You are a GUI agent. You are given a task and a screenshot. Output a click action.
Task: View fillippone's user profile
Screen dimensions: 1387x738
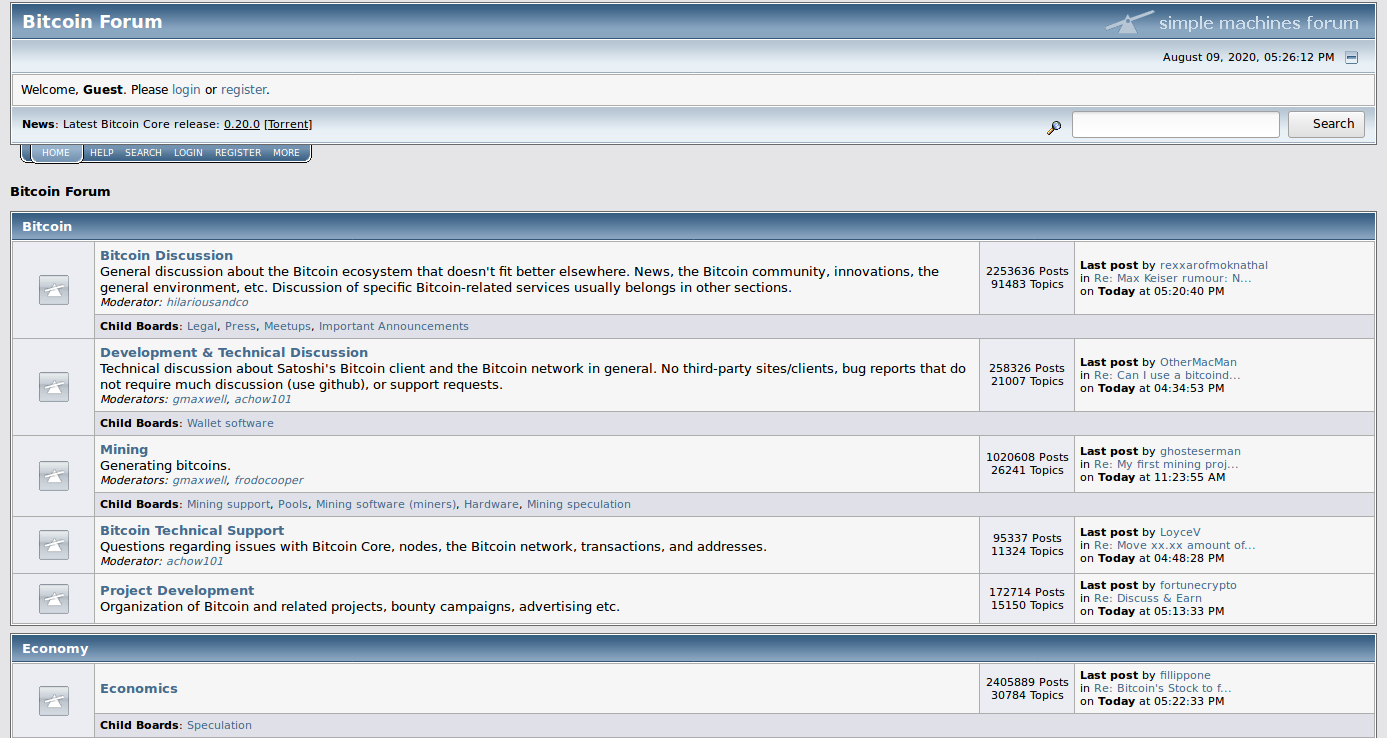(1185, 676)
